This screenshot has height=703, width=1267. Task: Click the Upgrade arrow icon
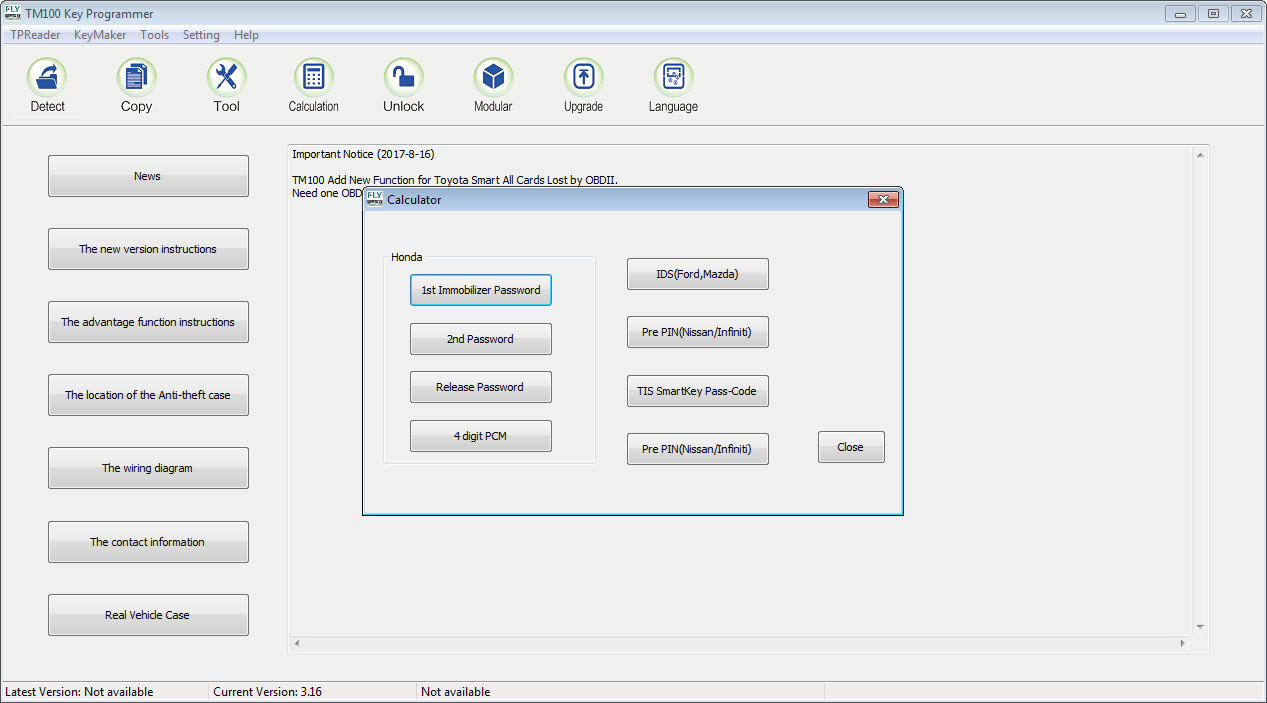pyautogui.click(x=583, y=77)
